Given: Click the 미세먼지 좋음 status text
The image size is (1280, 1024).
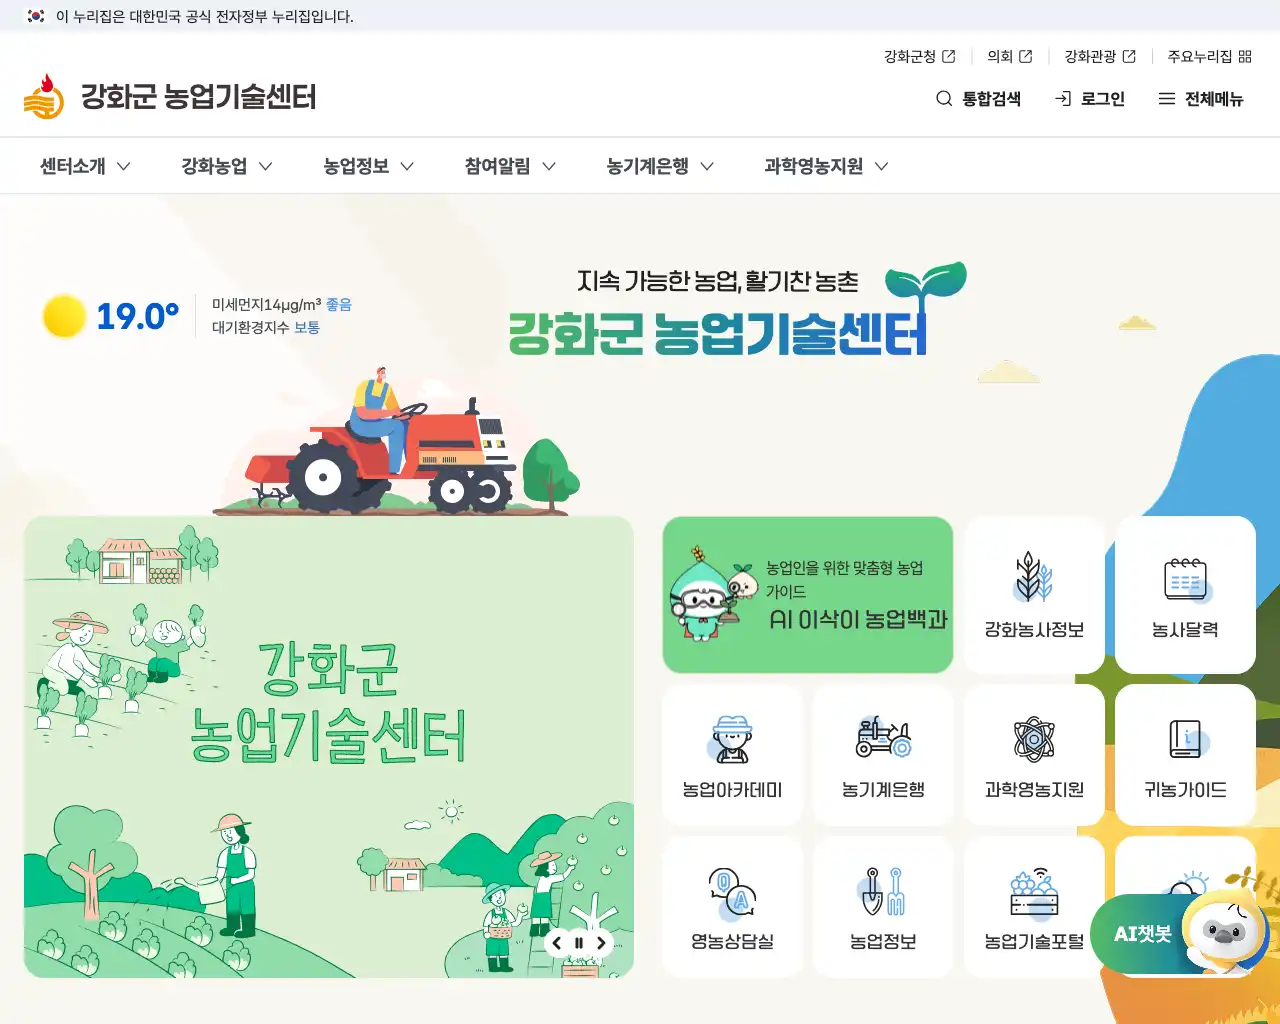Looking at the screenshot, I should coord(282,304).
